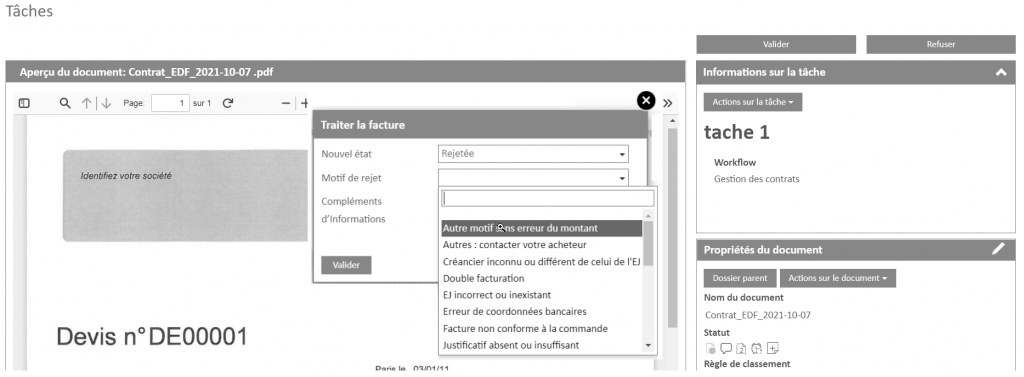Click the Devis n°DE00001 heading in preview
This screenshot has height=377, width=1024.
[152, 337]
